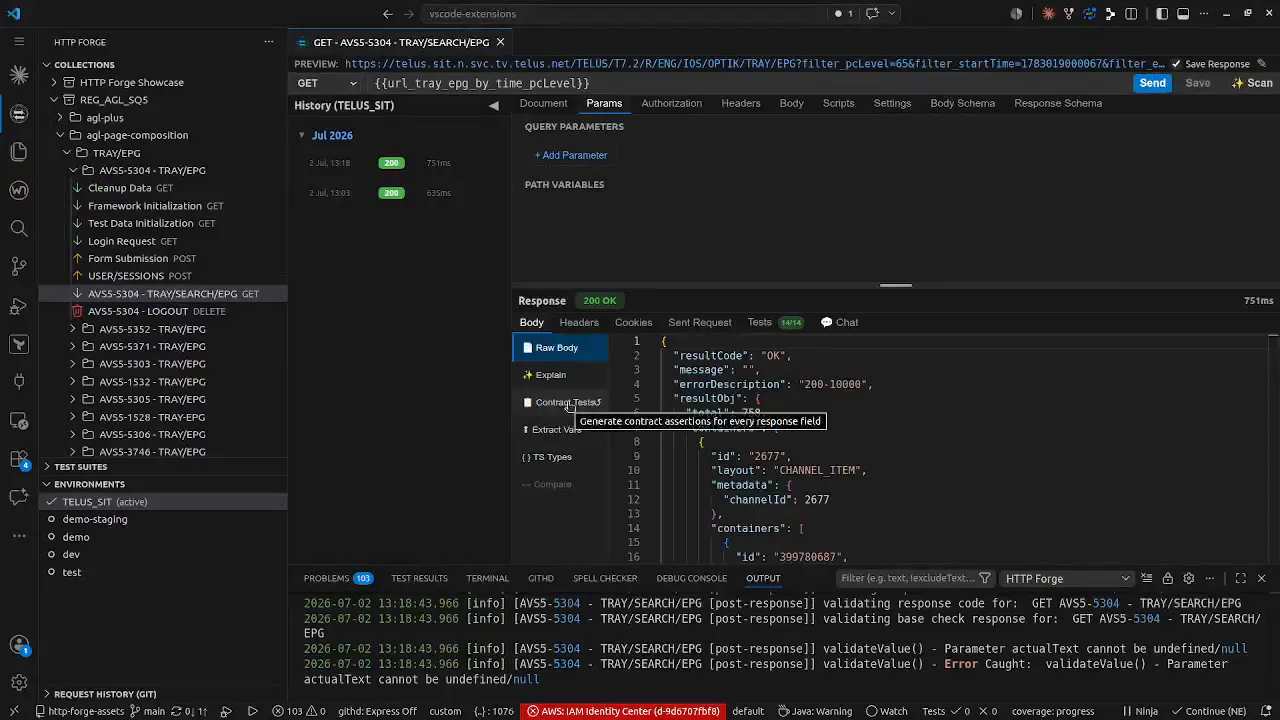Select the AVS5-5304 - LOGOUT DELETE request
The width and height of the screenshot is (1280, 720).
click(x=163, y=311)
